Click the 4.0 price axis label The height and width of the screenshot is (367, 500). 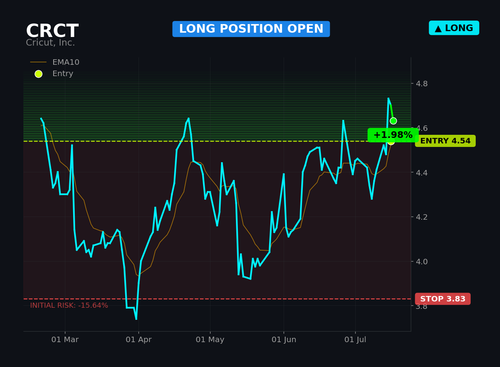click(422, 262)
